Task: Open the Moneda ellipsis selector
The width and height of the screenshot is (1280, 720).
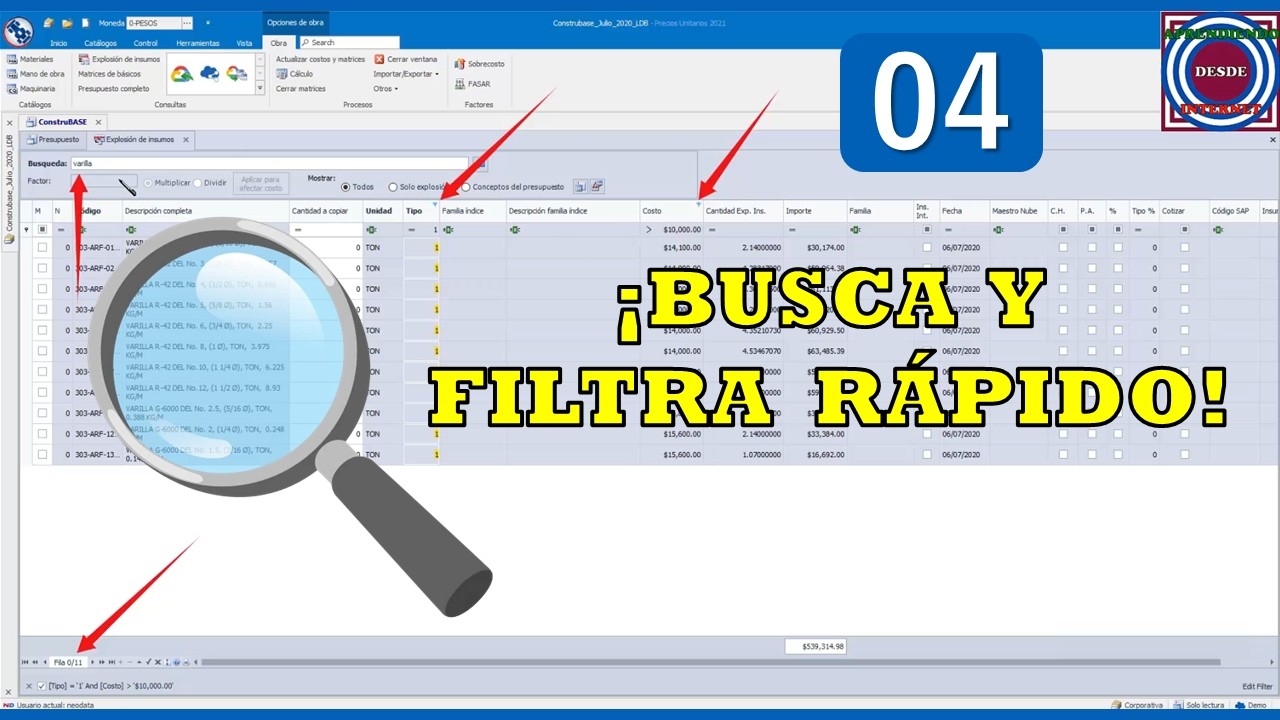Action: [187, 23]
